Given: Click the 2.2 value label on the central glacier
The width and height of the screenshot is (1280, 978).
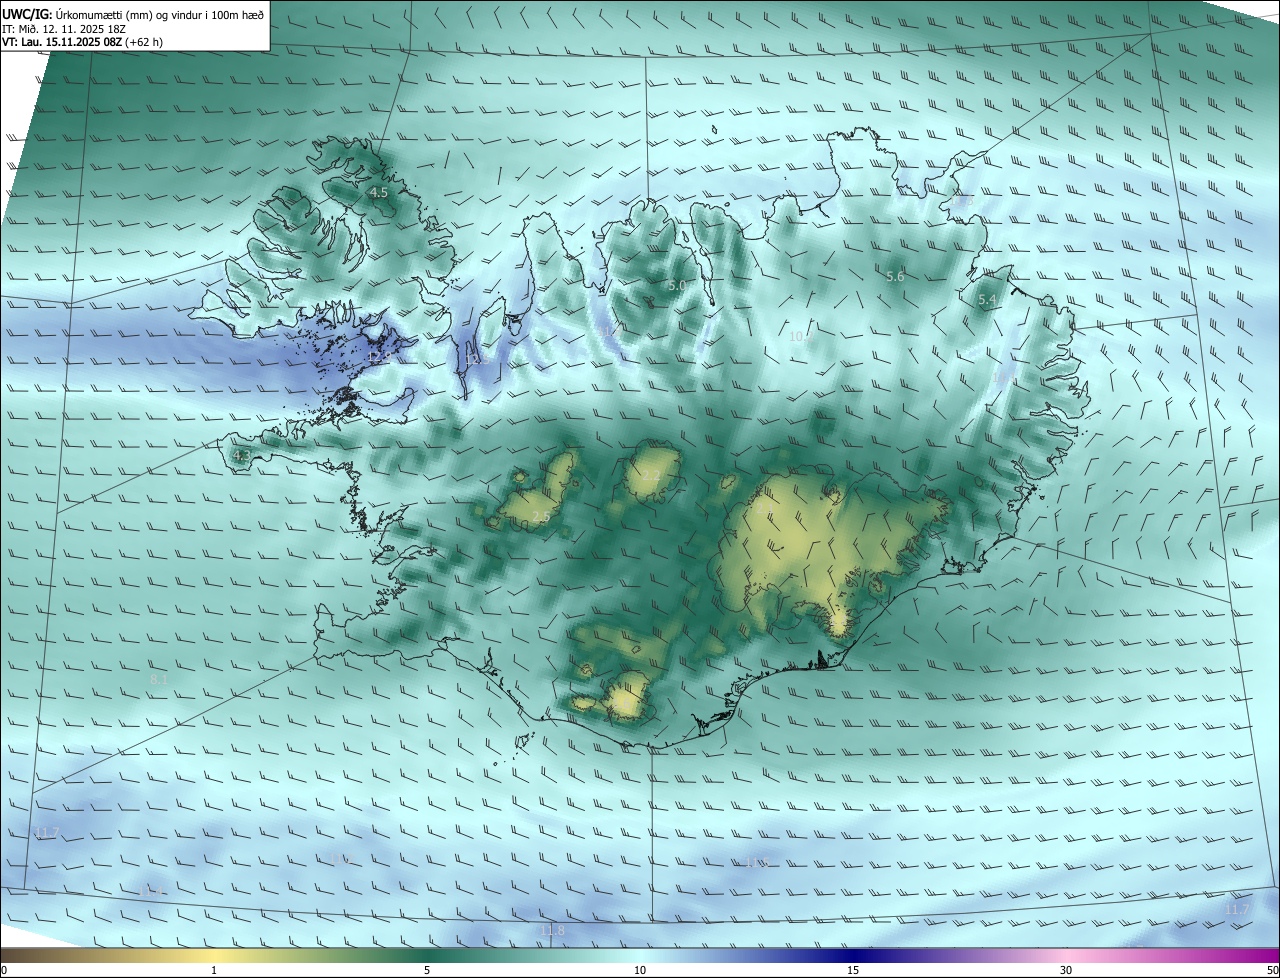Looking at the screenshot, I should [x=651, y=475].
